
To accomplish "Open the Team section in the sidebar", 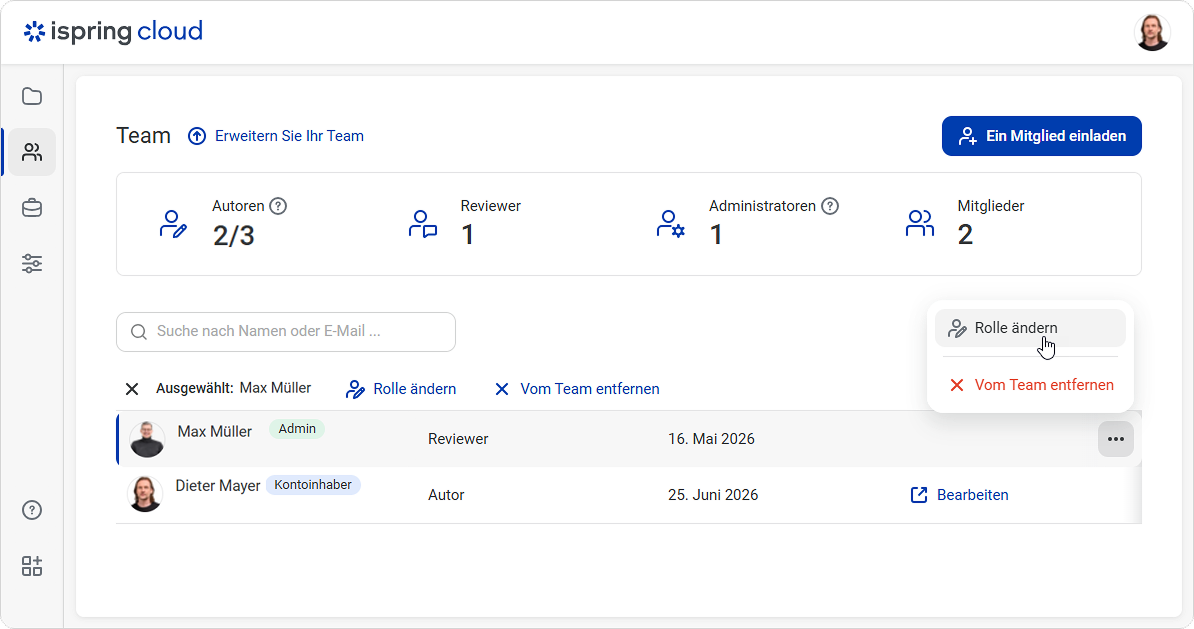I will 32,152.
